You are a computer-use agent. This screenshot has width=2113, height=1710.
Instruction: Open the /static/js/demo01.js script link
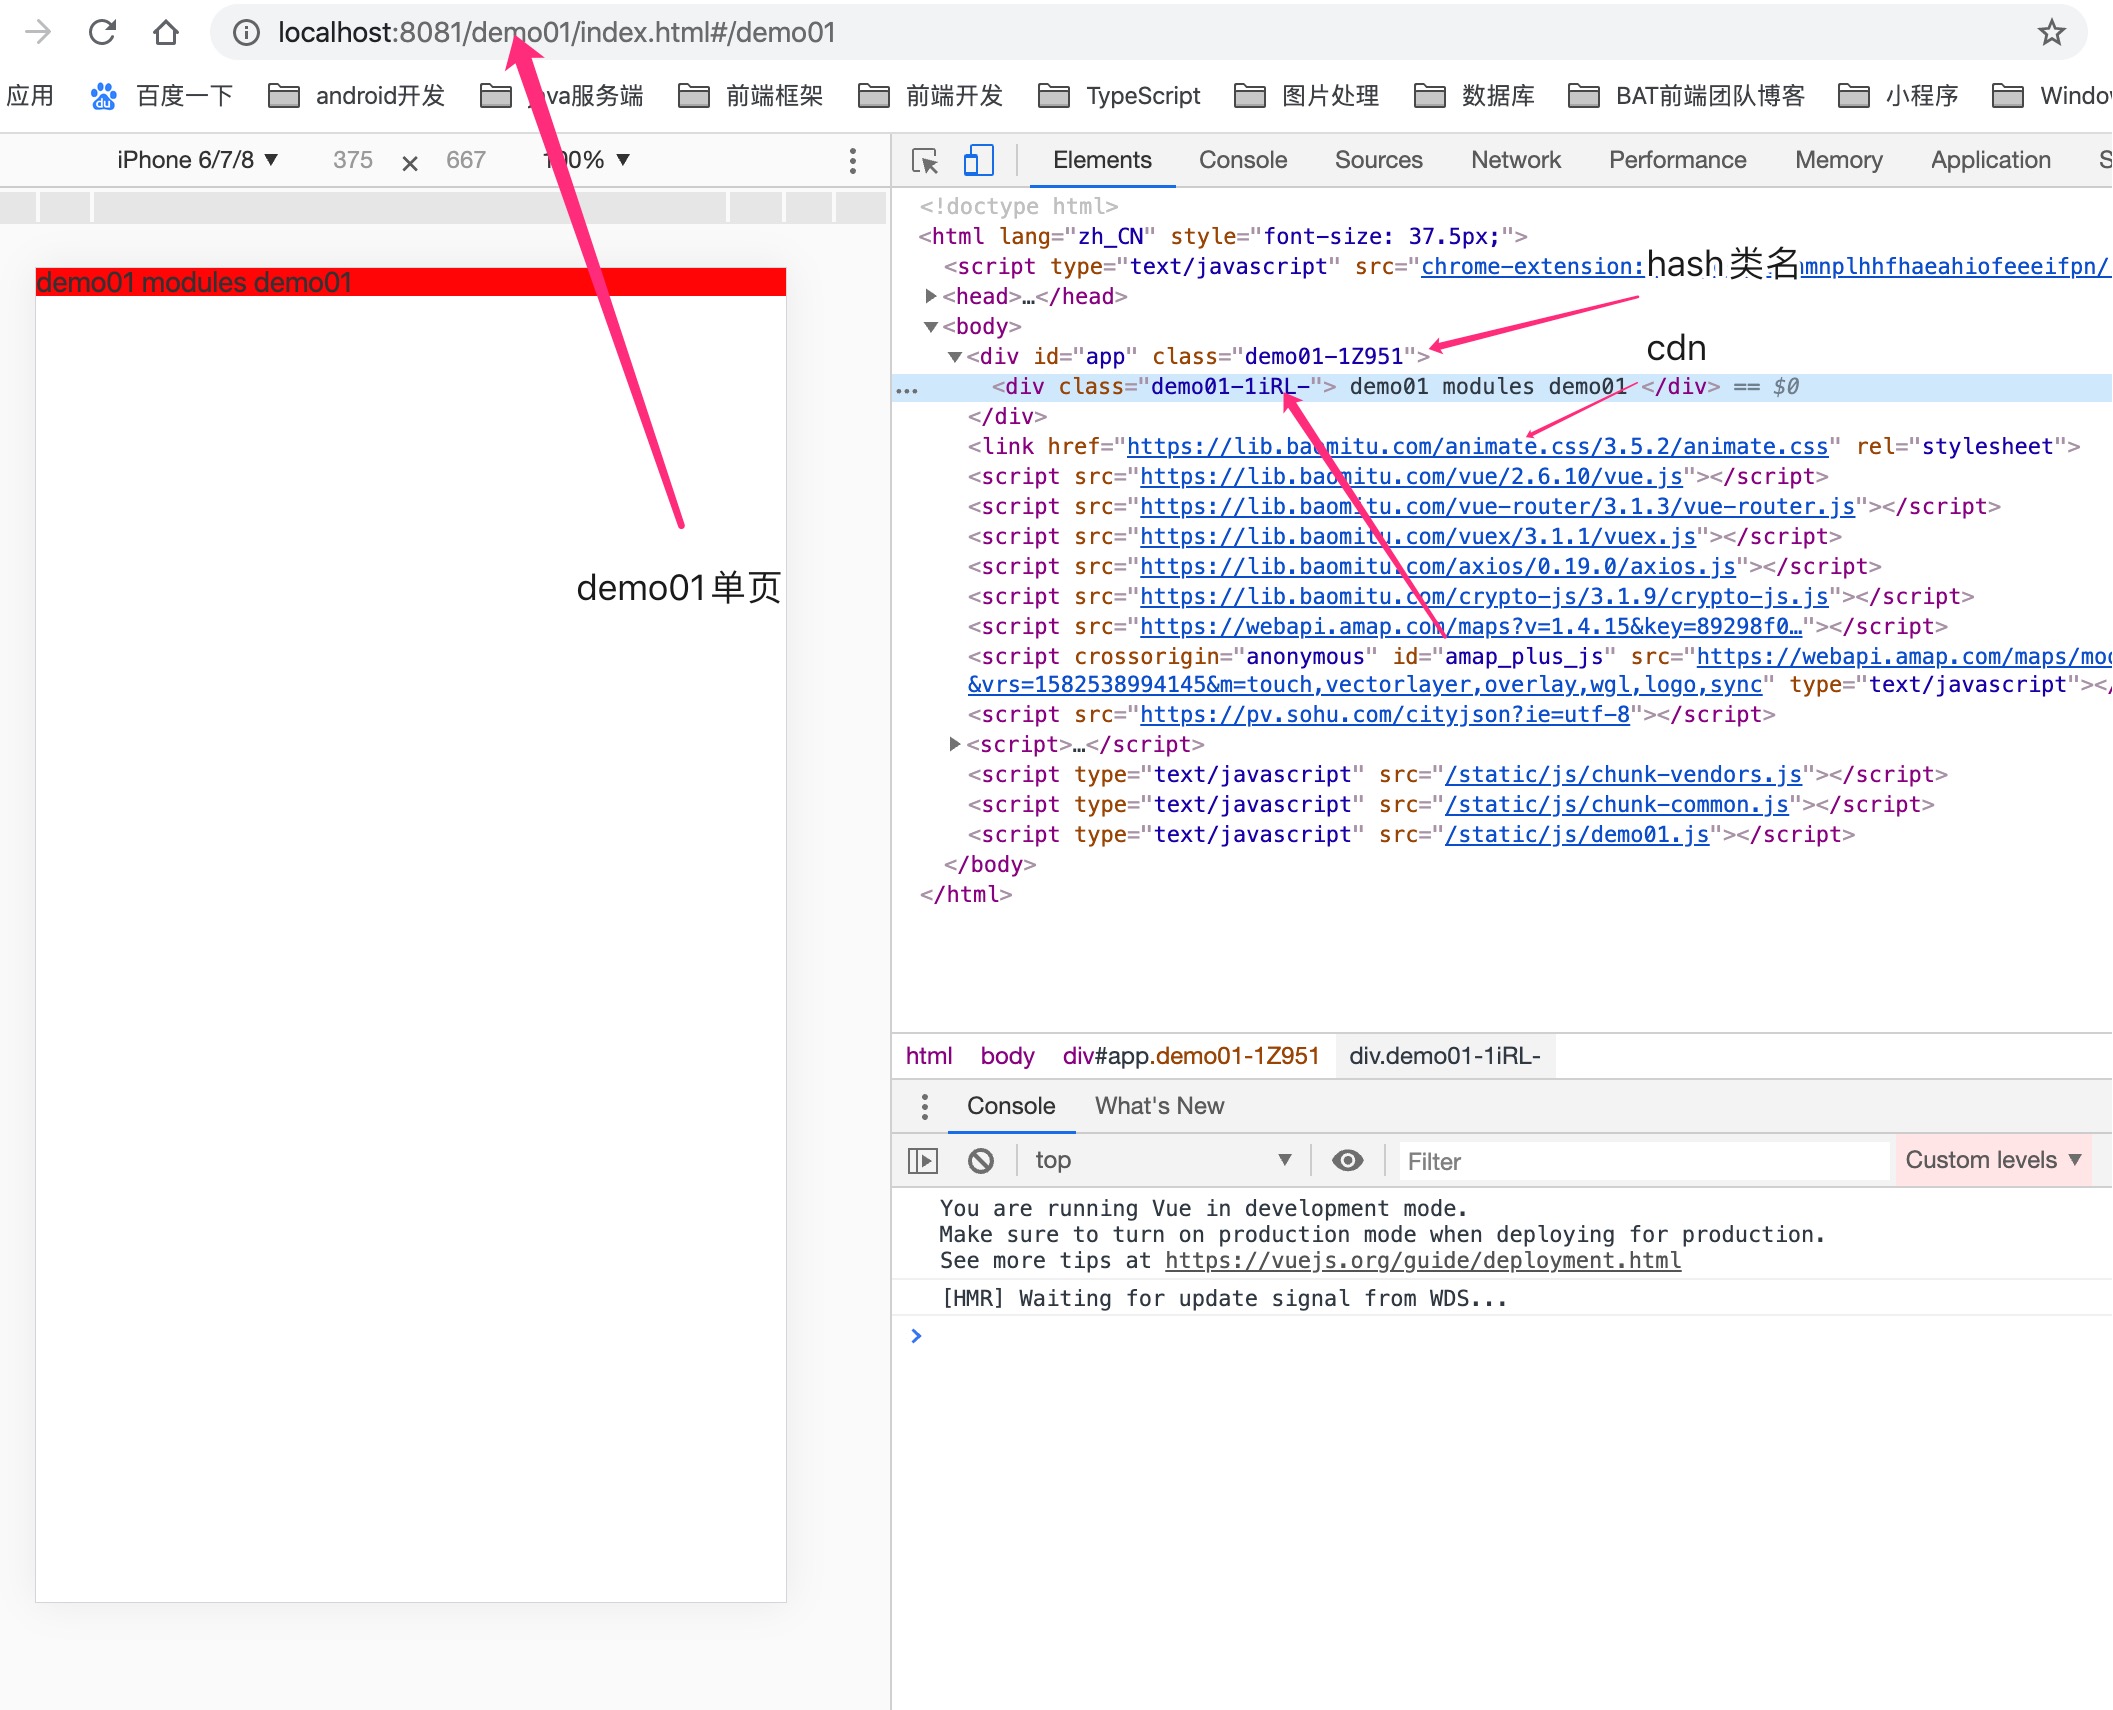pyautogui.click(x=1577, y=834)
